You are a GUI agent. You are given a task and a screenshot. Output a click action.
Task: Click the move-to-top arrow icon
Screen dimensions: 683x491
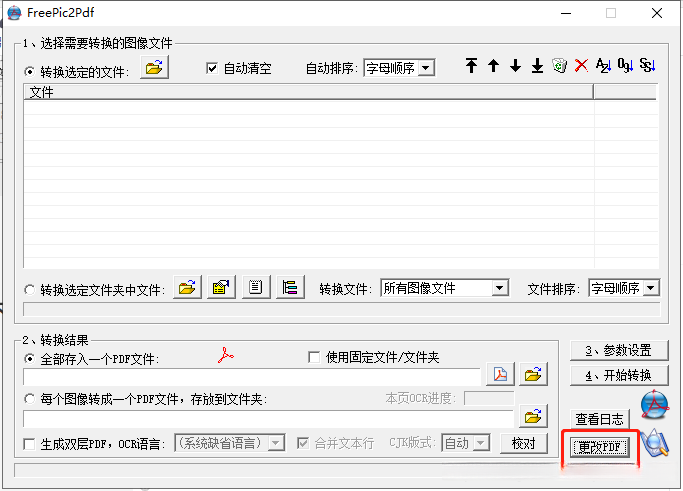tap(471, 66)
